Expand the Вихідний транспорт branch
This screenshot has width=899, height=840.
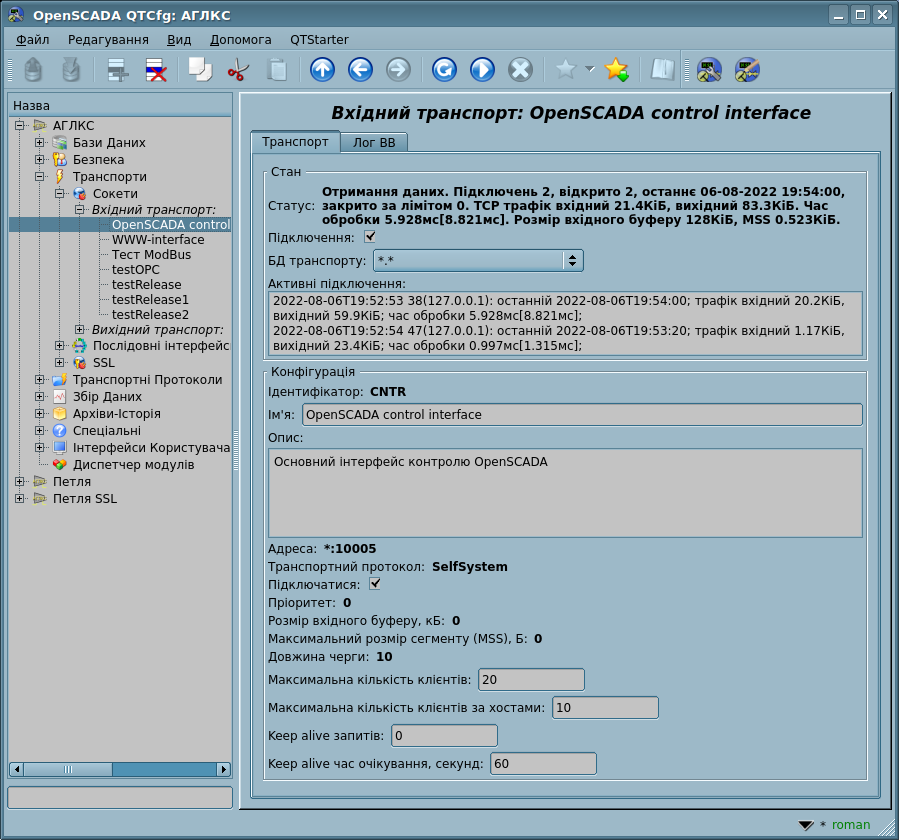click(80, 330)
